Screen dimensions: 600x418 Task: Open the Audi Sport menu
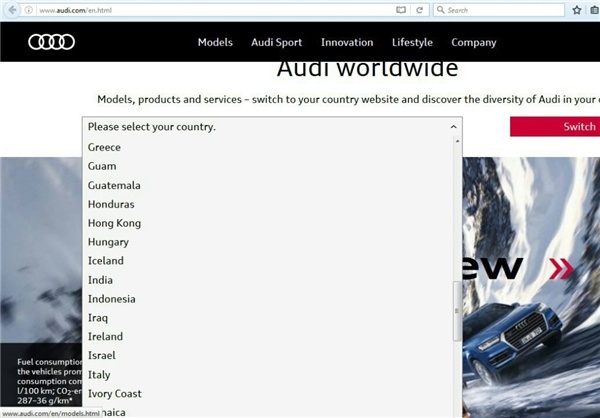tap(277, 42)
